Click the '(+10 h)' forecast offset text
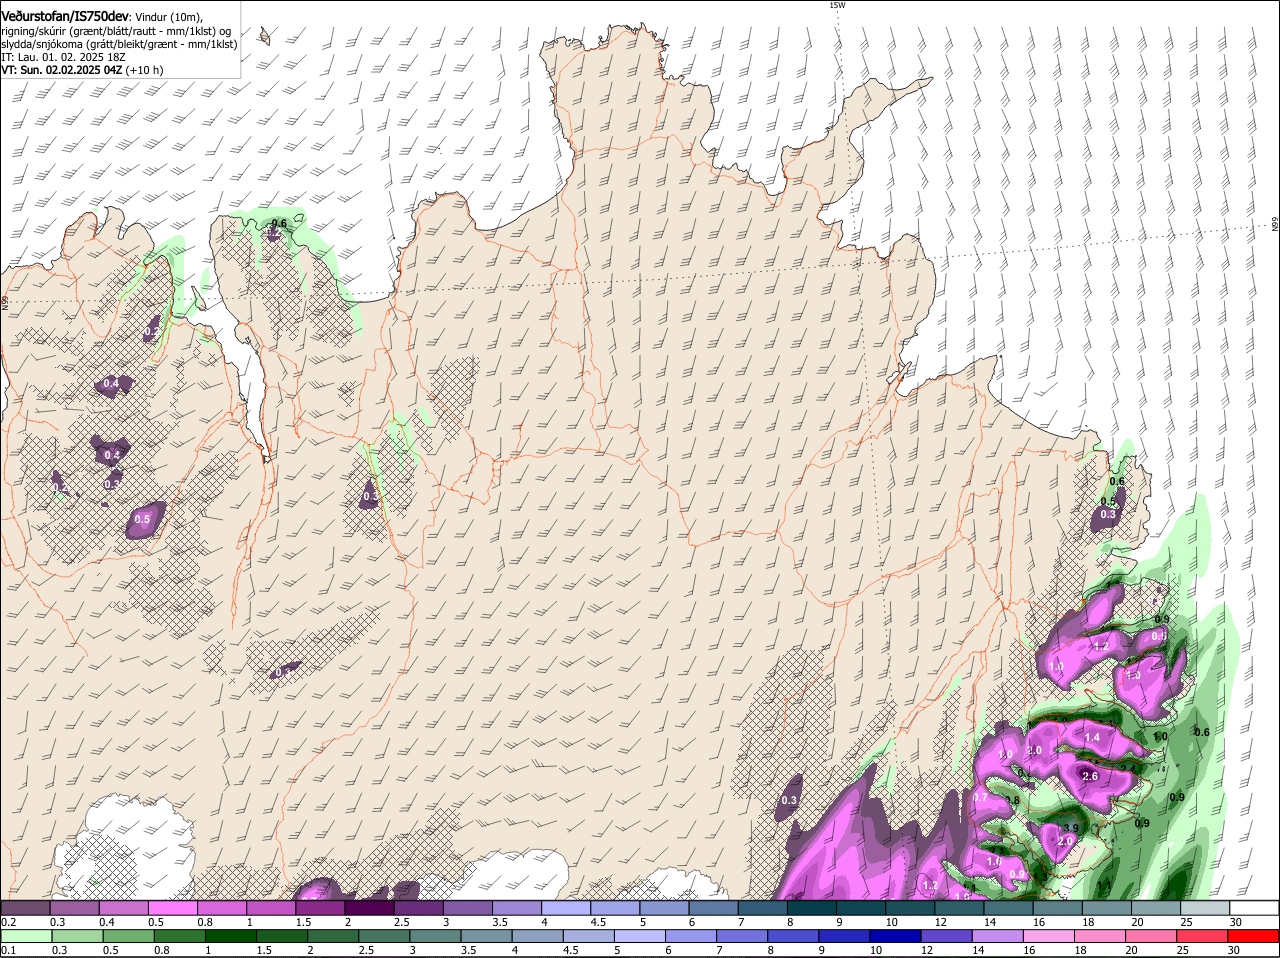 tap(144, 70)
